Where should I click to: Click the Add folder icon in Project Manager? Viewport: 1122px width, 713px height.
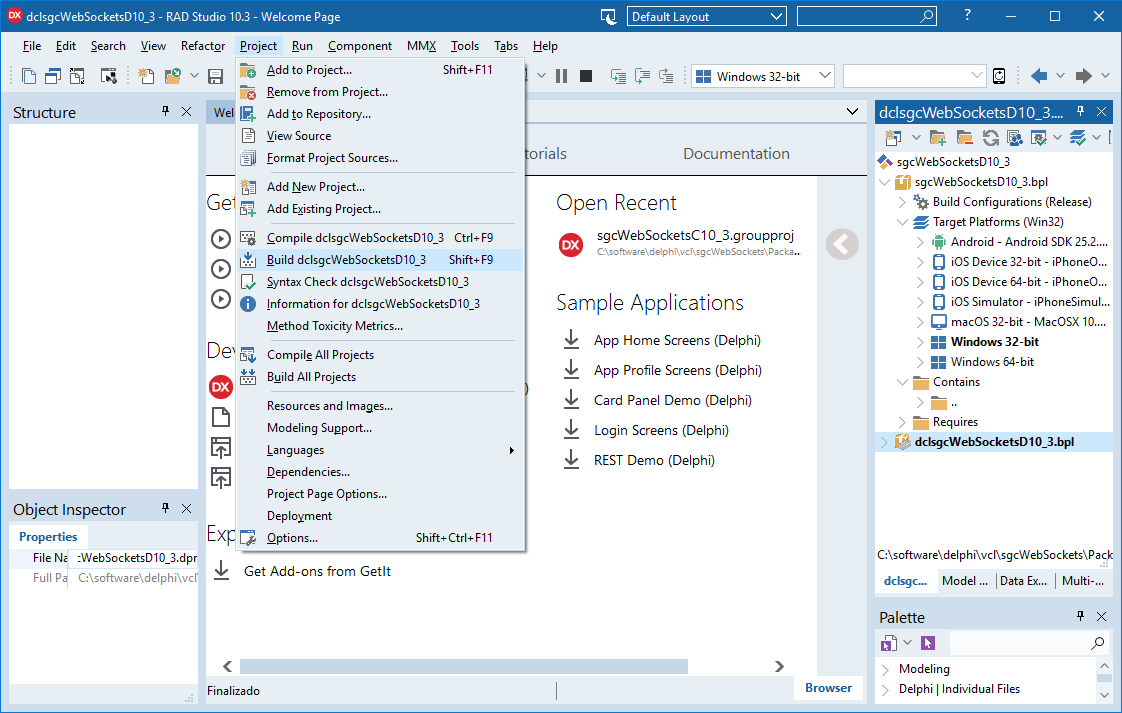tap(938, 137)
